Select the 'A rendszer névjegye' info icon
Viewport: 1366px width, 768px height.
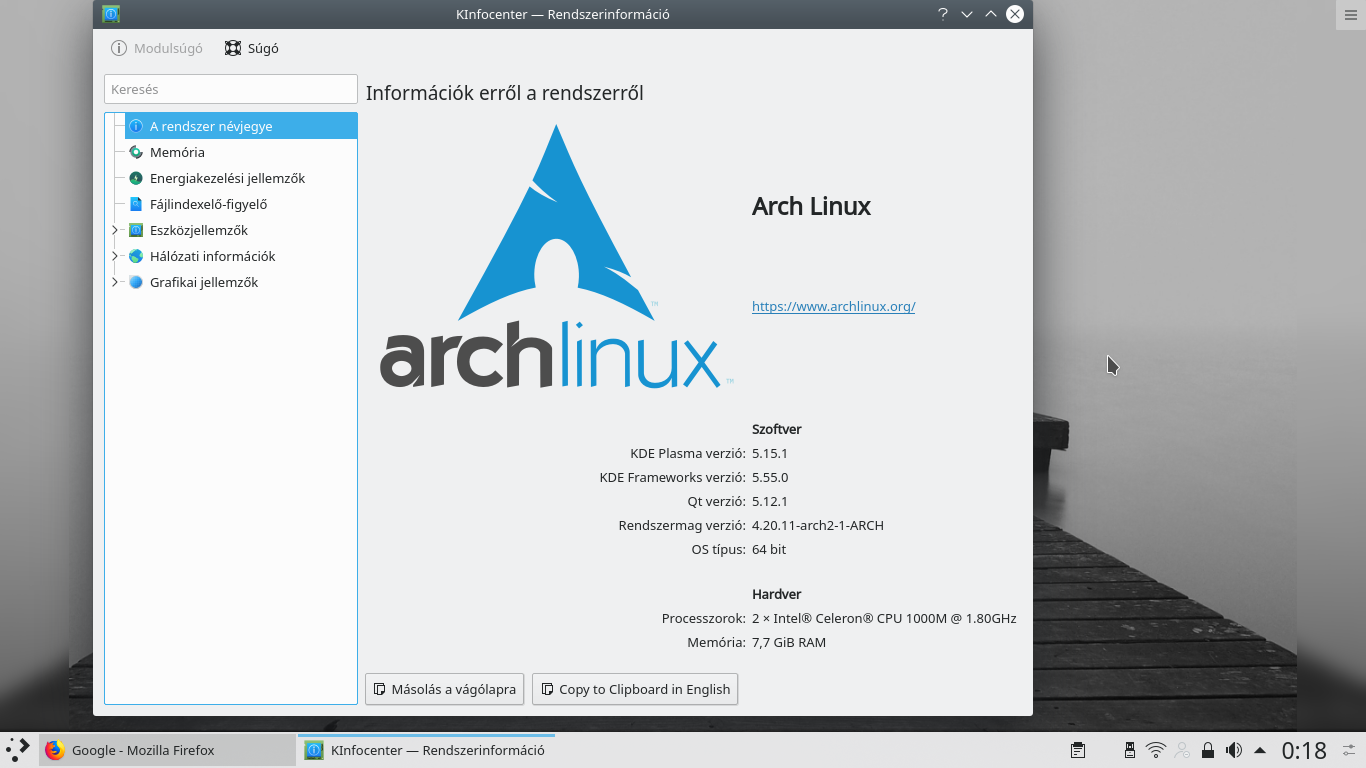136,126
